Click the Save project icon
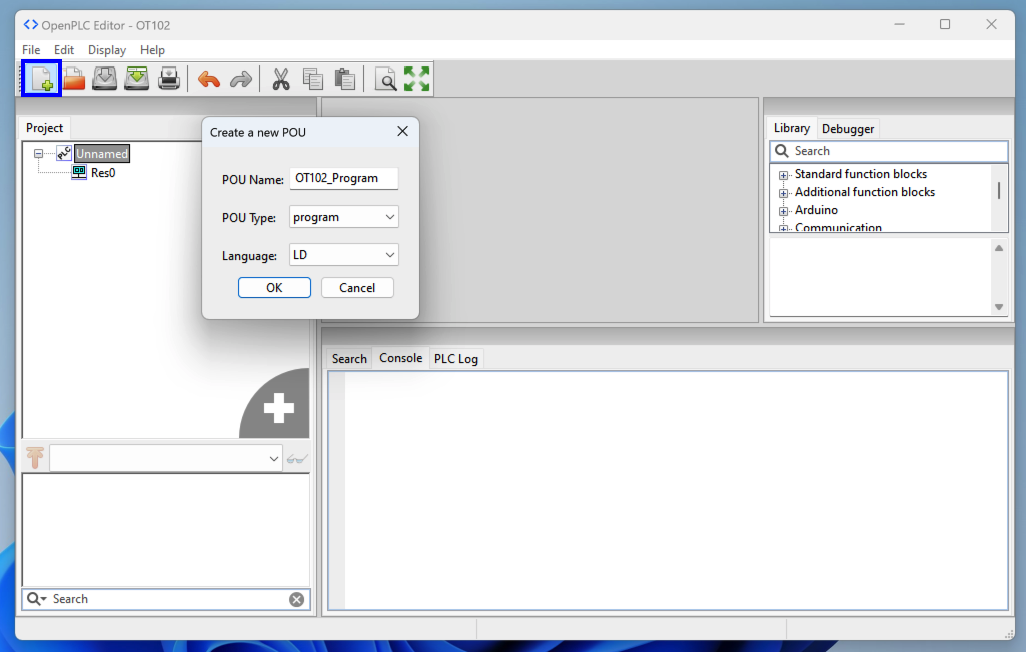Viewport: 1026px width, 652px height. [x=105, y=79]
